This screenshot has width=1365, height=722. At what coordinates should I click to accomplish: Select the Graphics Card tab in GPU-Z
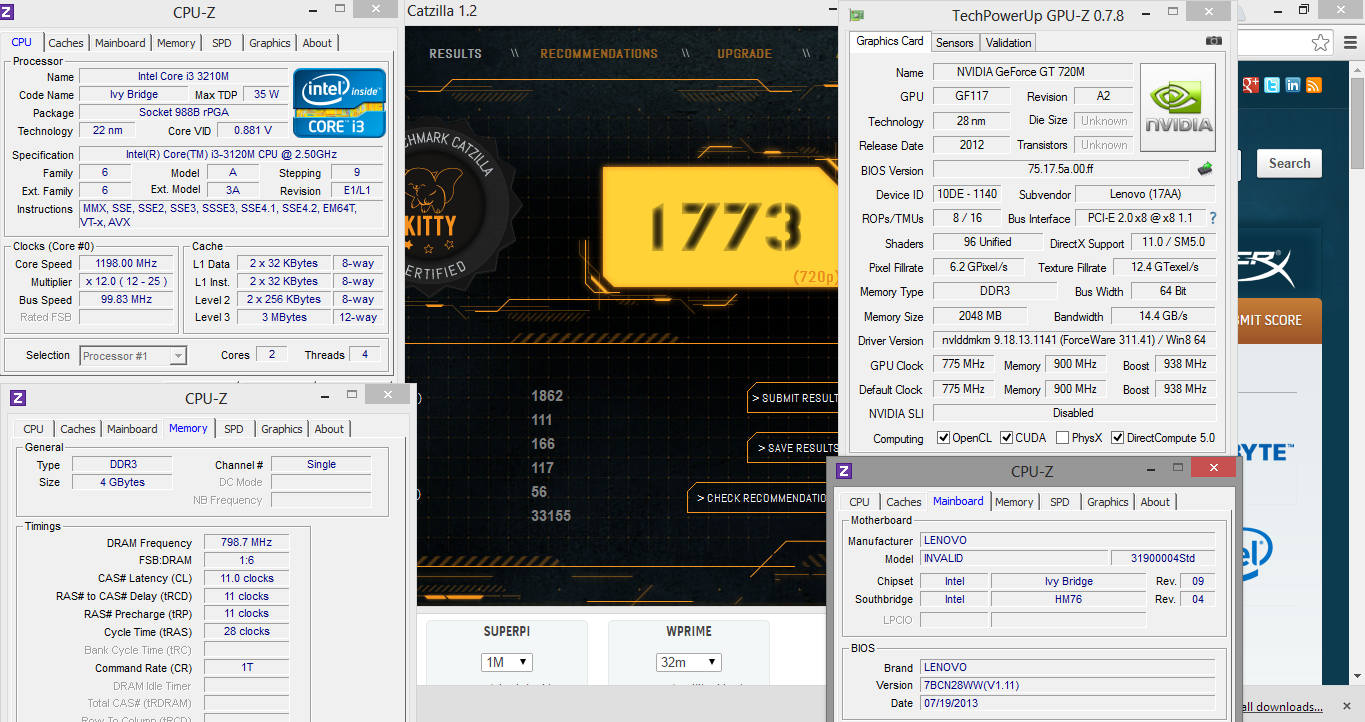(890, 41)
